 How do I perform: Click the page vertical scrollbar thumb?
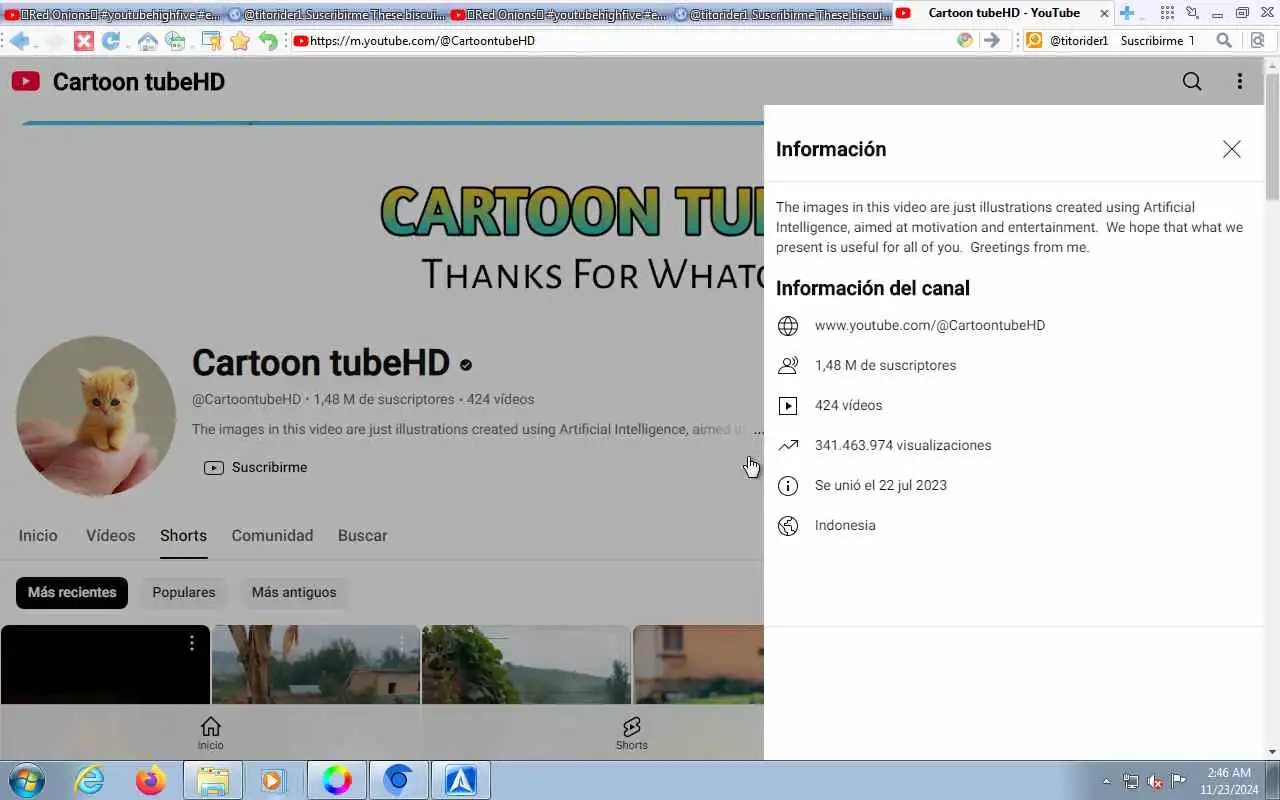point(1272,135)
